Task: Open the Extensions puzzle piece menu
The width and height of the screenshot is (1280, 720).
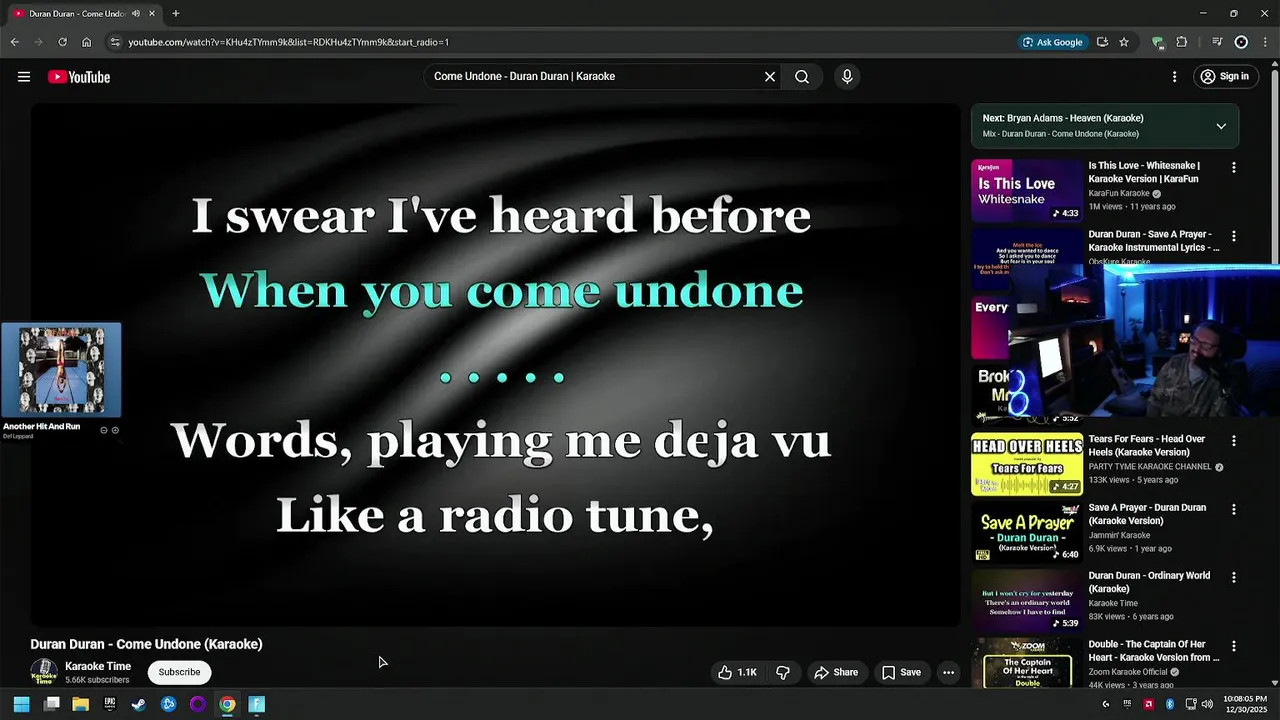Action: tap(1182, 42)
